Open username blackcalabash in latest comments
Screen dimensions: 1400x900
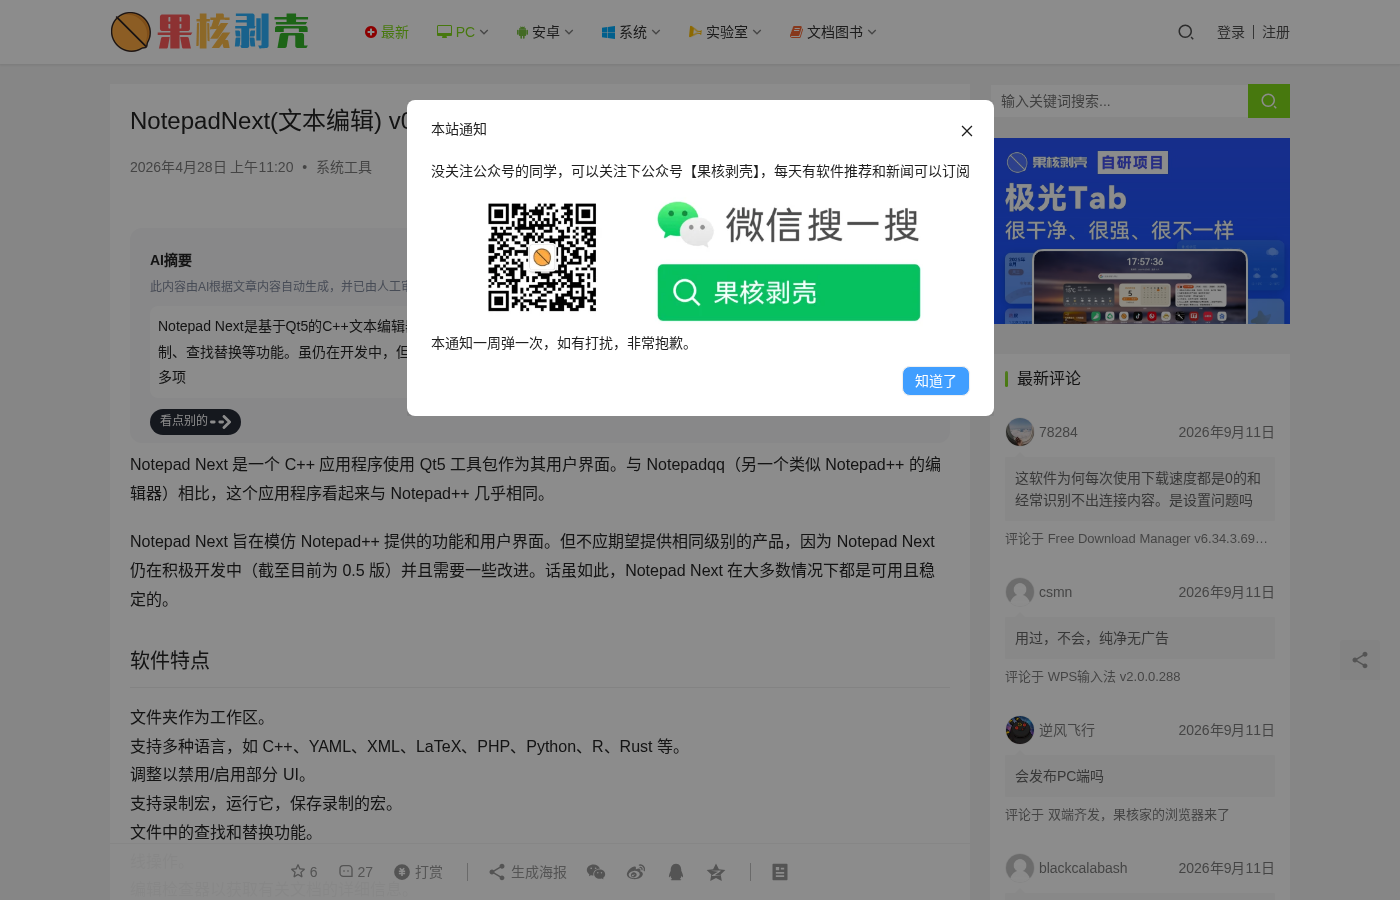tap(1083, 868)
